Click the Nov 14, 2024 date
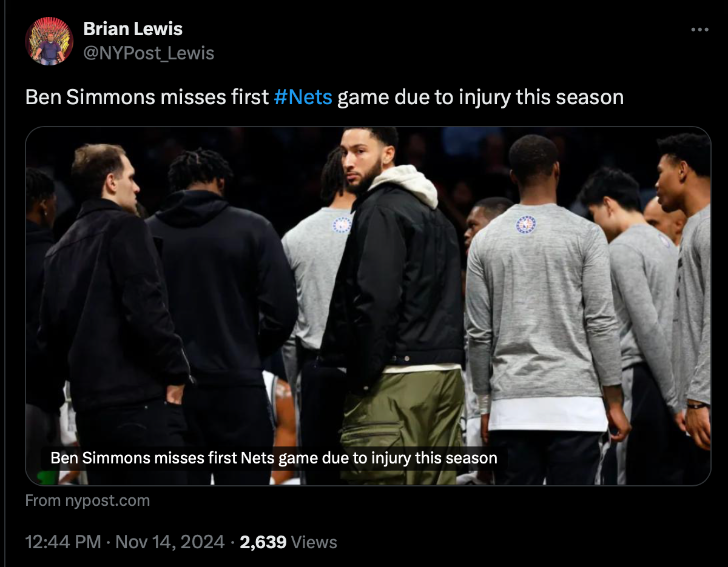 point(170,542)
